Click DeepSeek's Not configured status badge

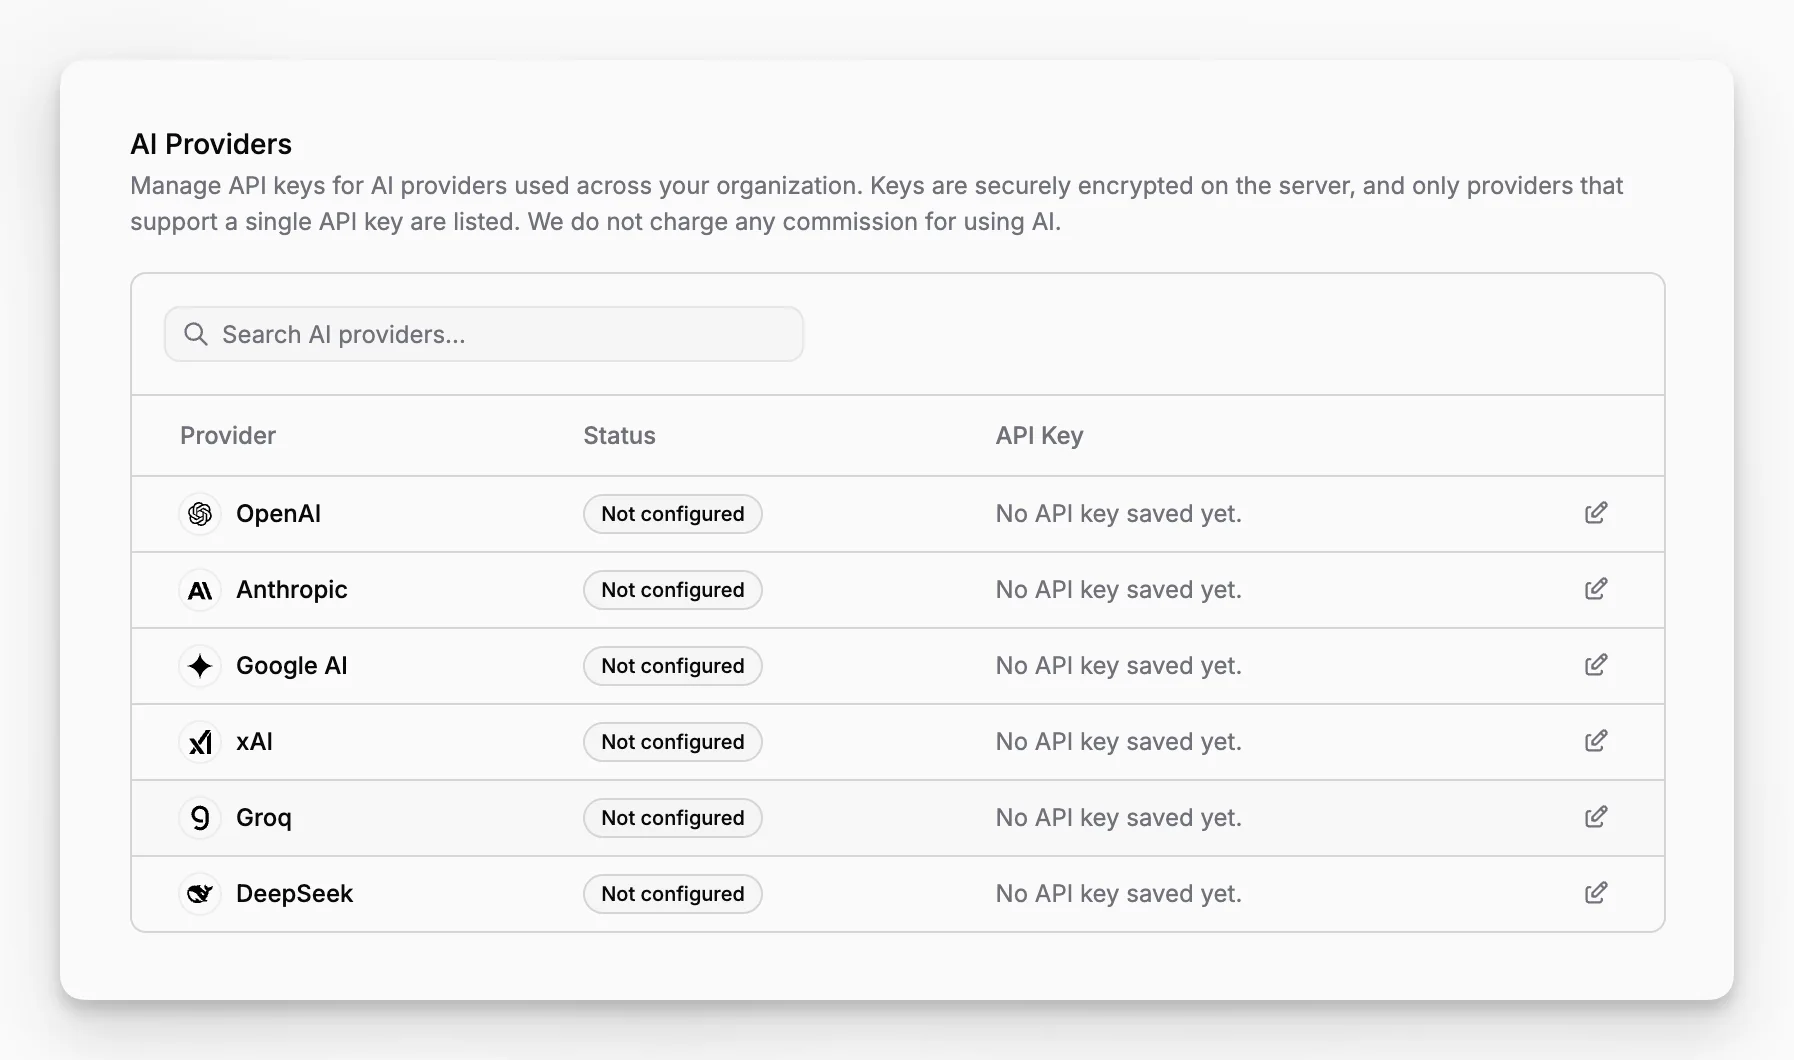(673, 894)
